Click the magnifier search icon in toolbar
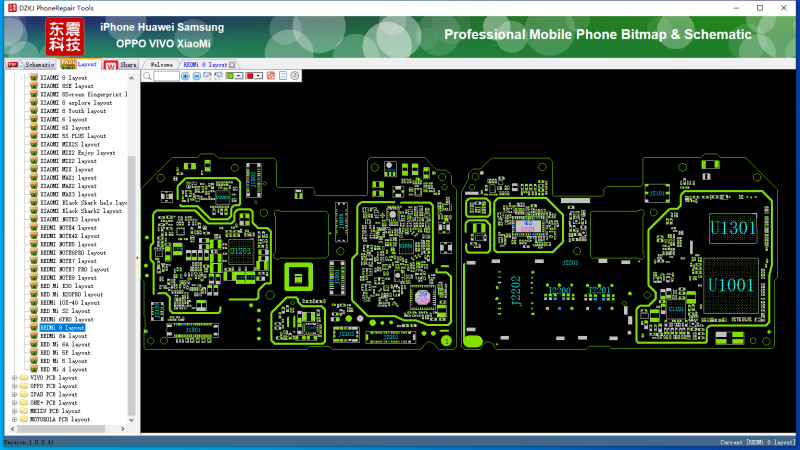Viewport: 800px width, 450px height. (147, 76)
